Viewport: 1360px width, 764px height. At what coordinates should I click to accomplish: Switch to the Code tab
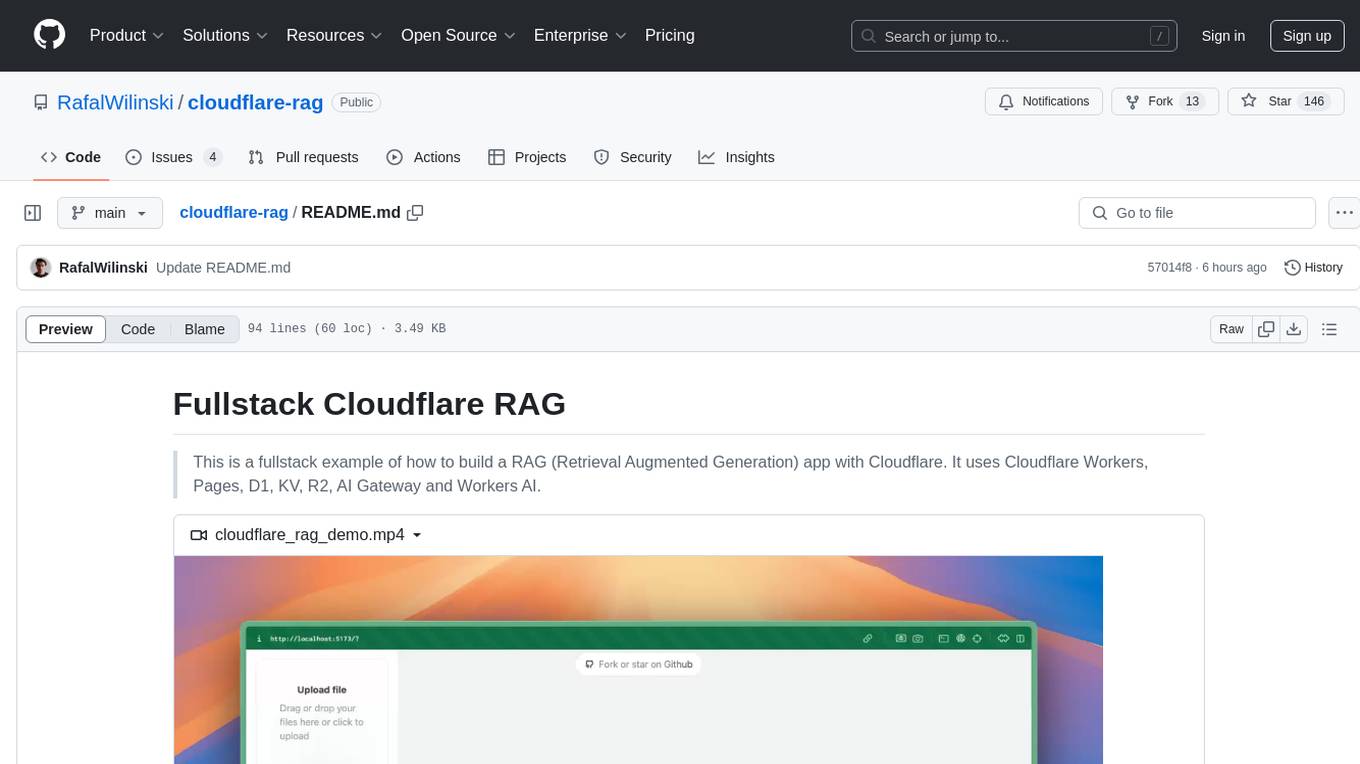70,157
